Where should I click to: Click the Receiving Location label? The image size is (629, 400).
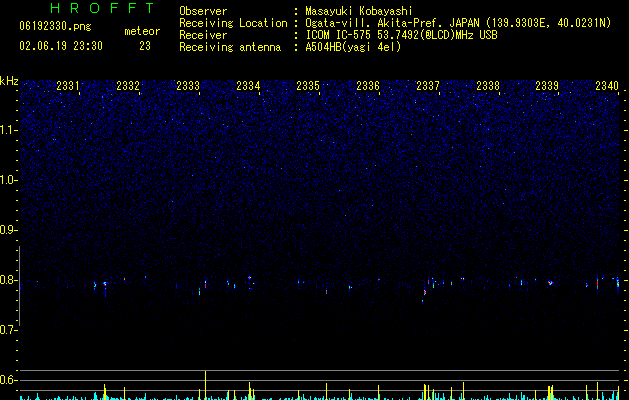(x=233, y=23)
